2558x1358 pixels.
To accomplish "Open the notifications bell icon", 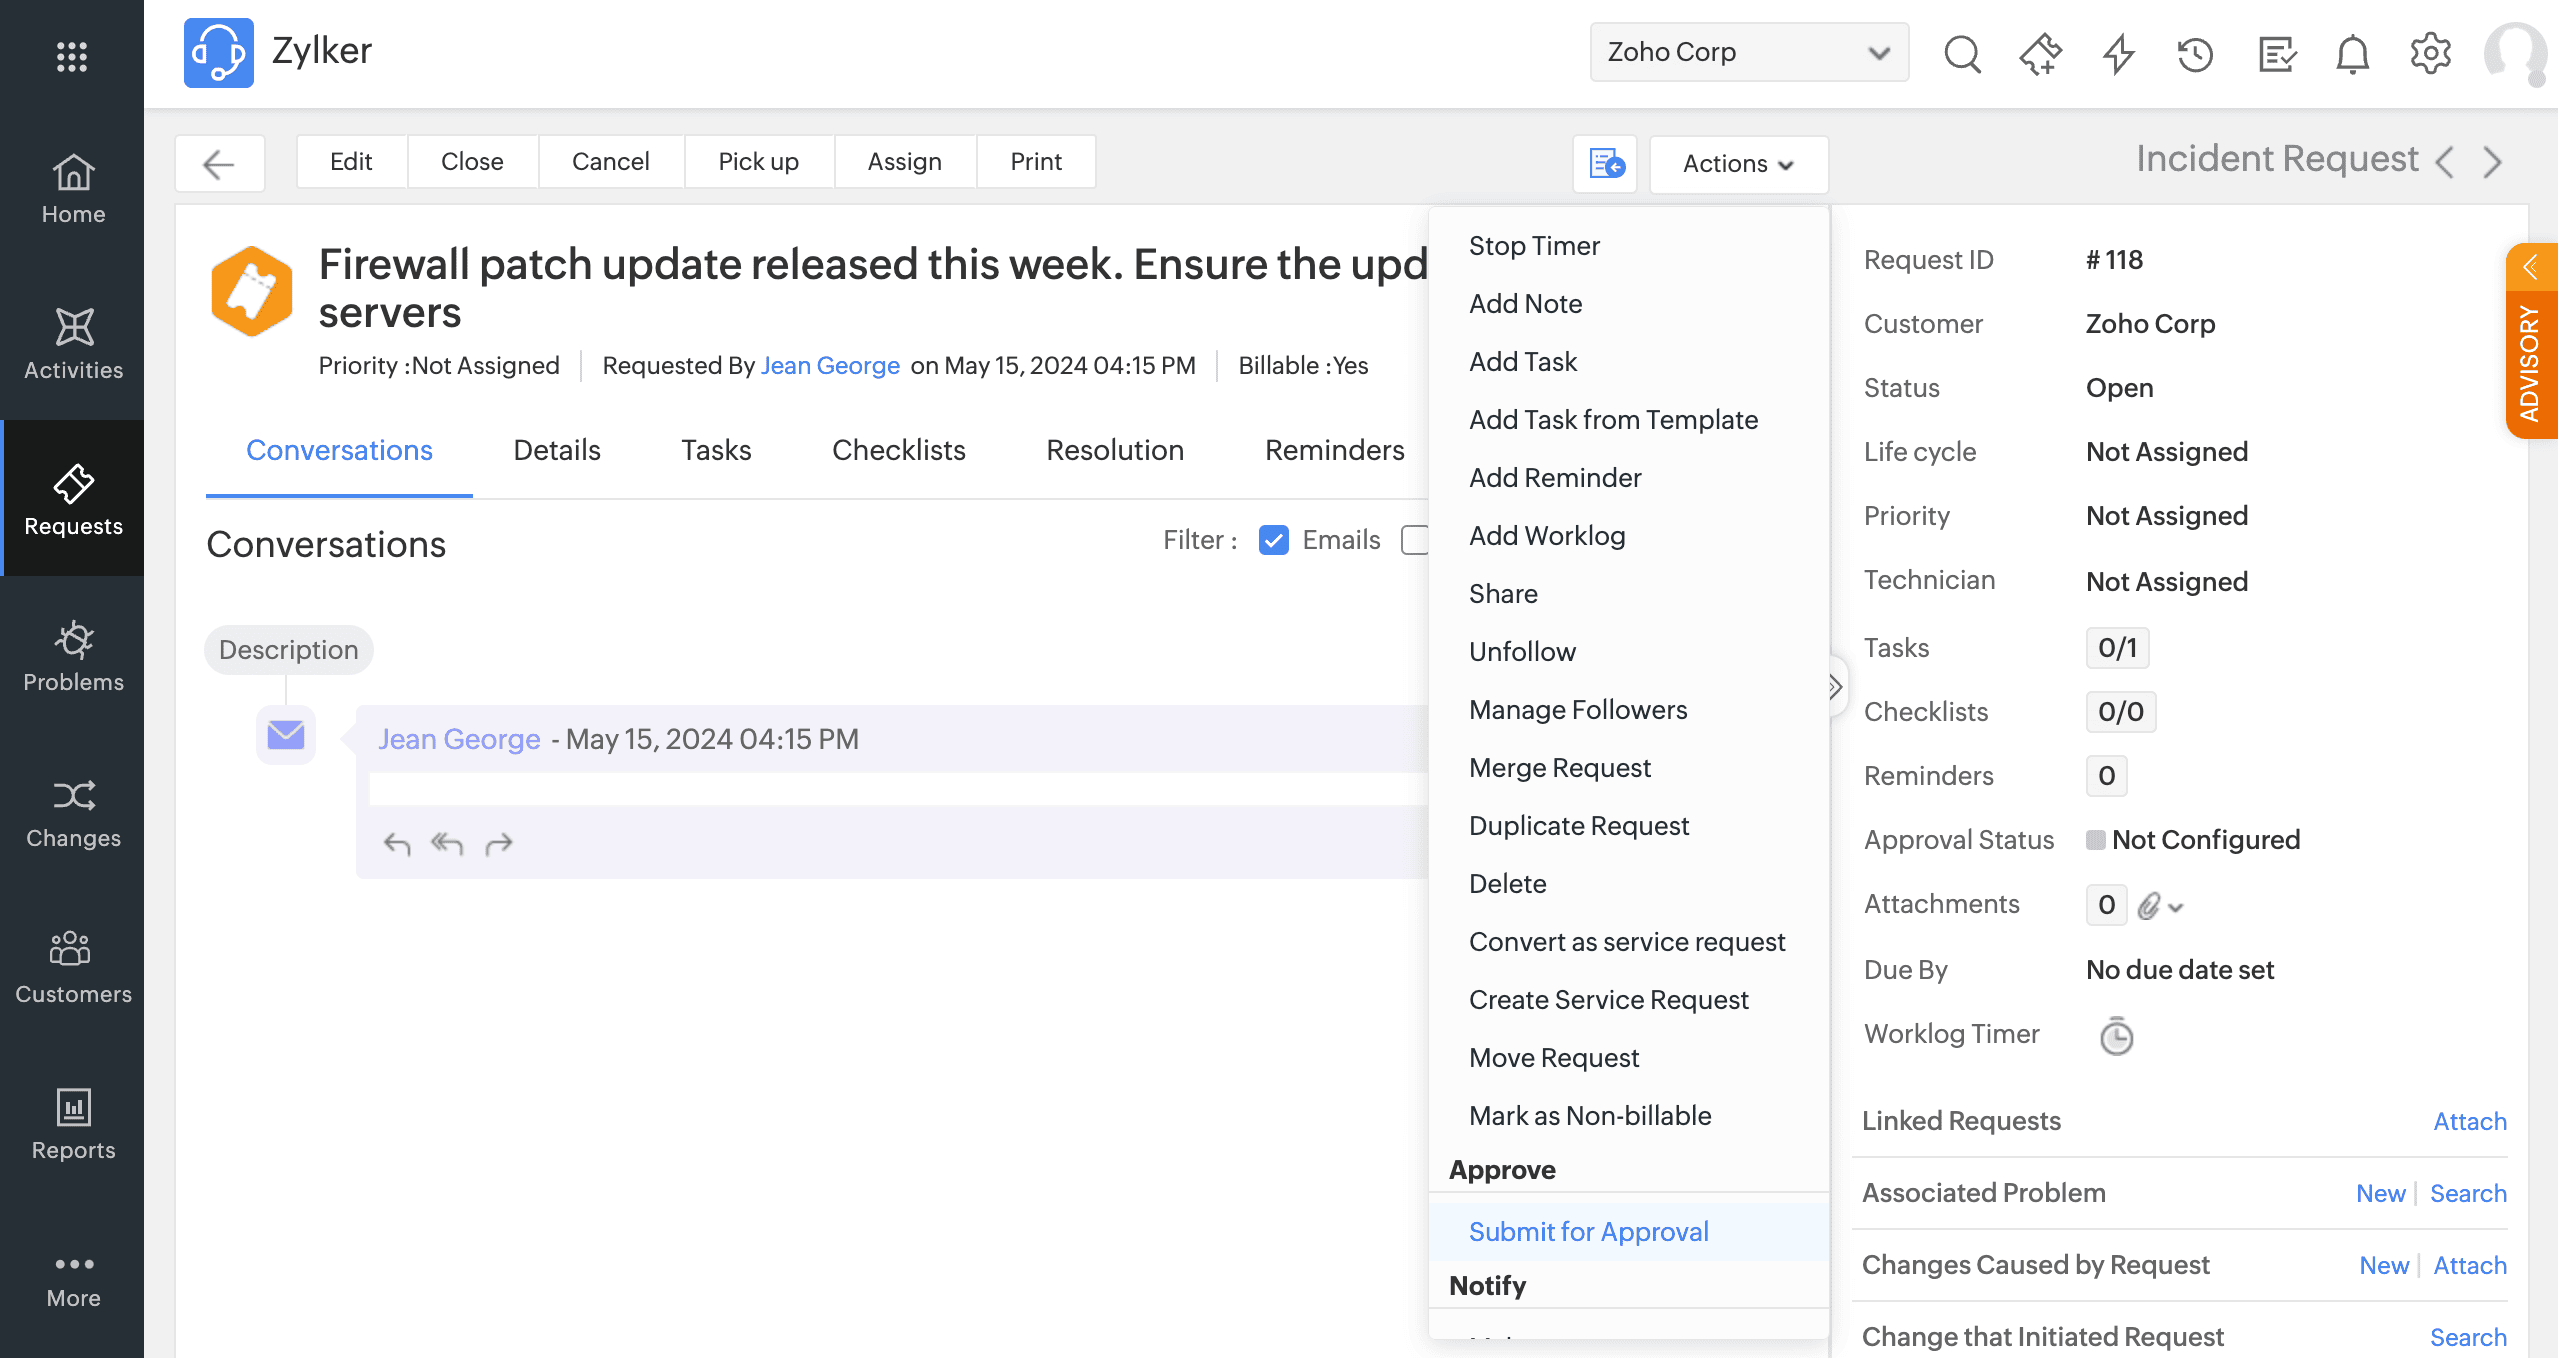I will 2352,53.
